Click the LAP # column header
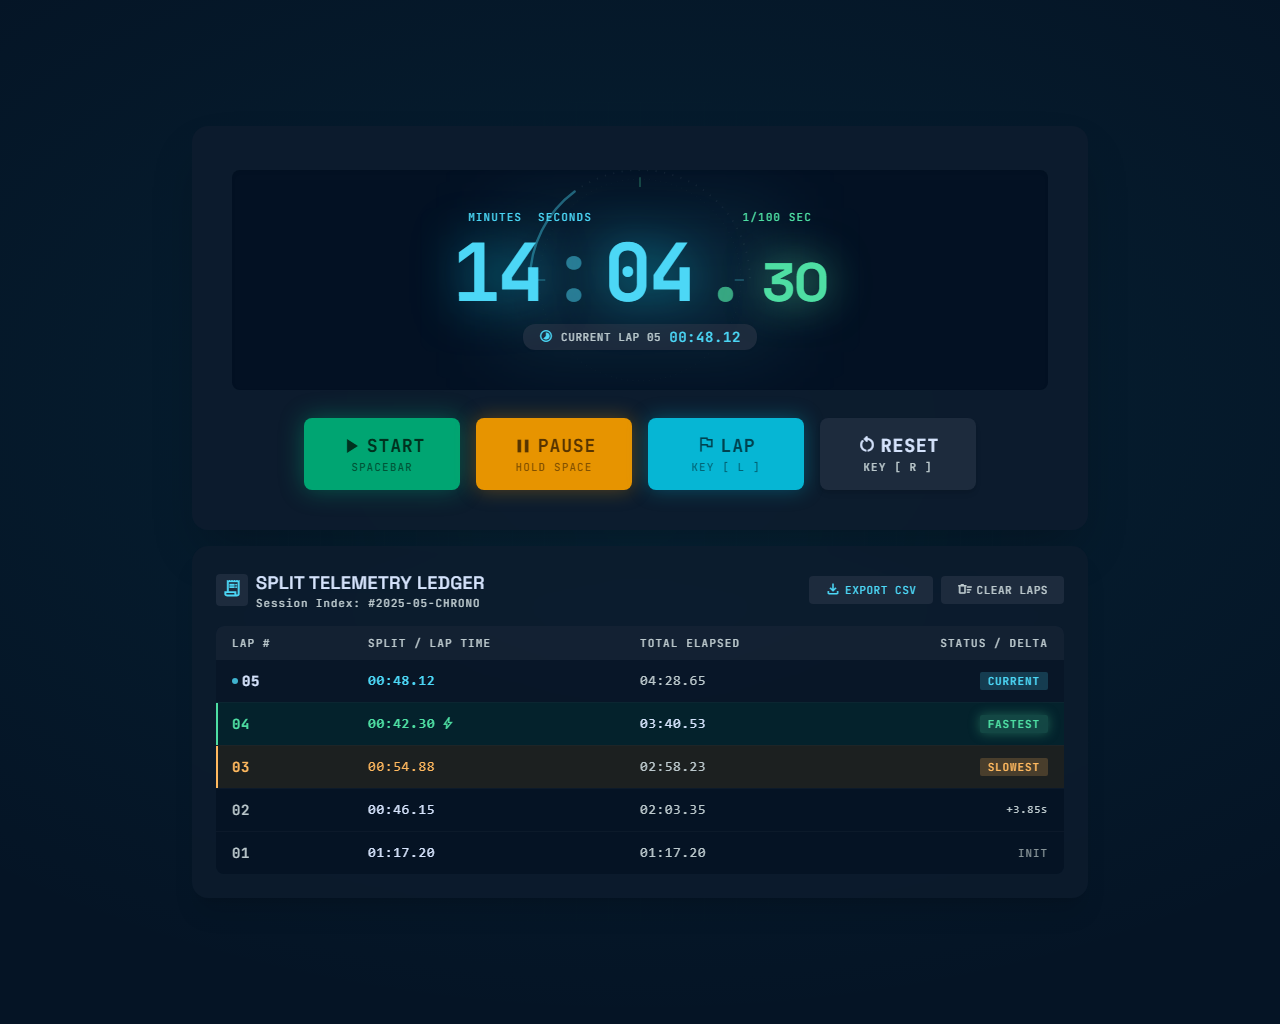1280x1024 pixels. tap(251, 643)
